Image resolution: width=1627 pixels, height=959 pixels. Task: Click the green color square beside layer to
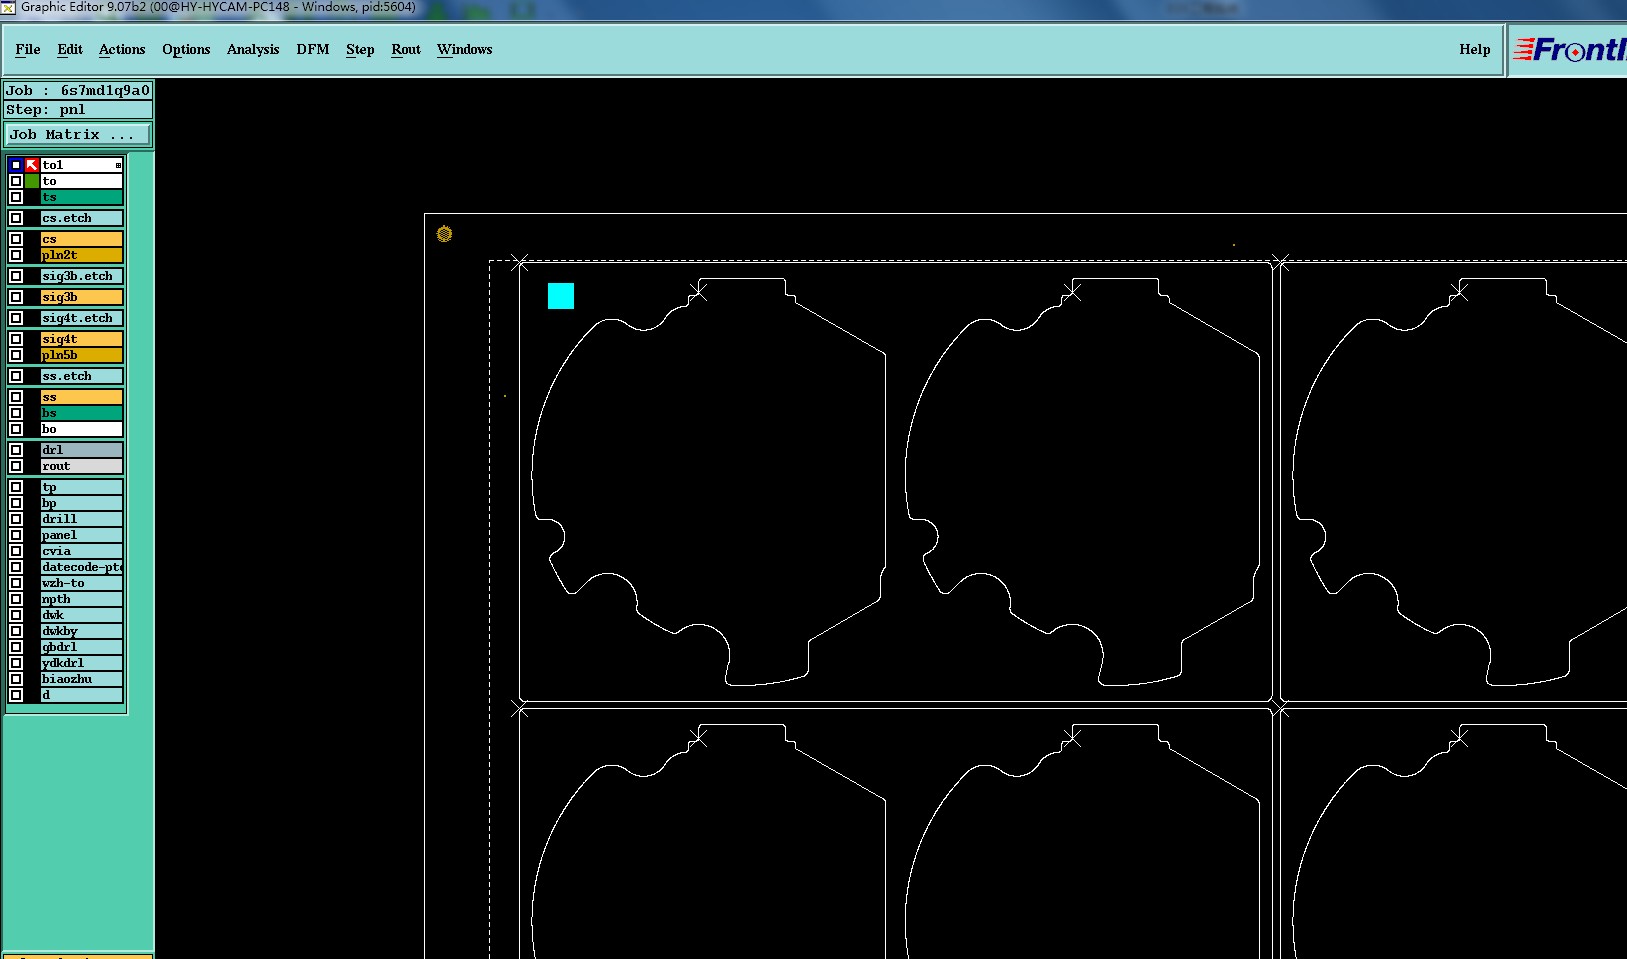click(32, 181)
